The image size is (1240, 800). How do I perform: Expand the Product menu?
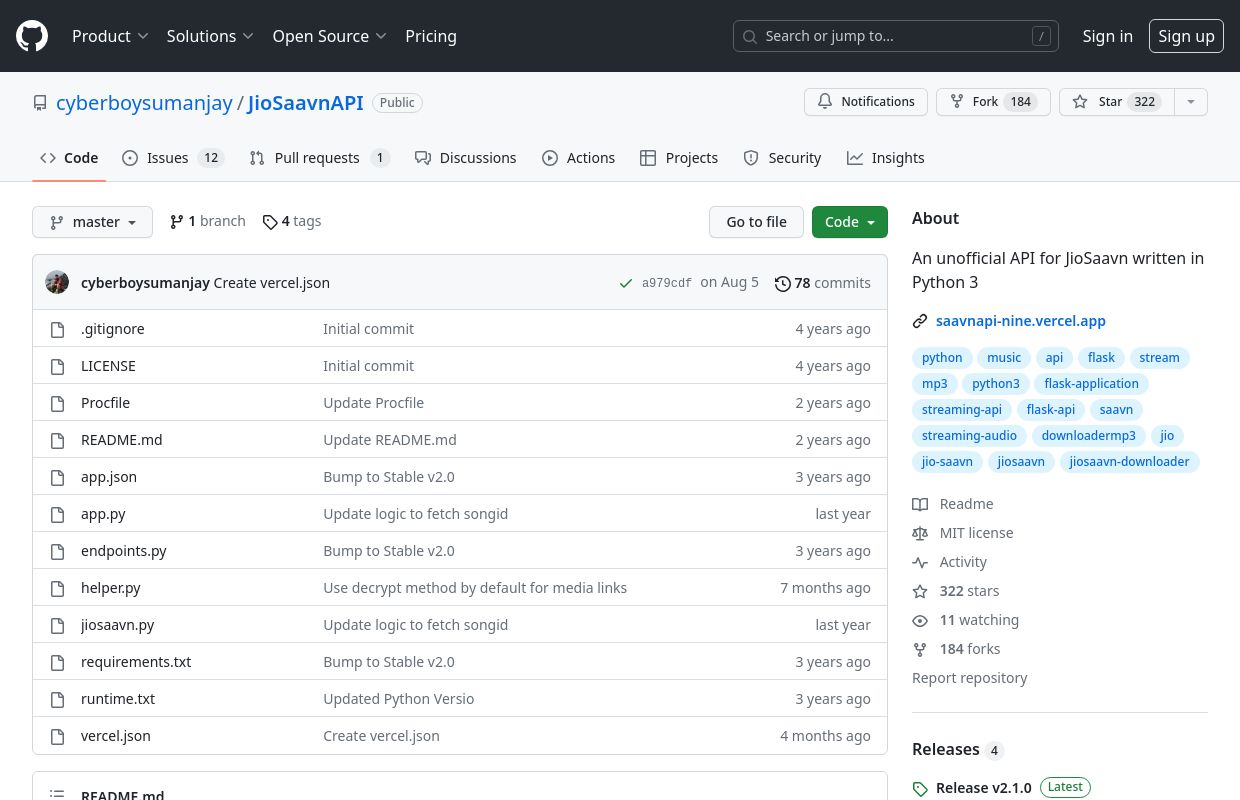[x=110, y=36]
